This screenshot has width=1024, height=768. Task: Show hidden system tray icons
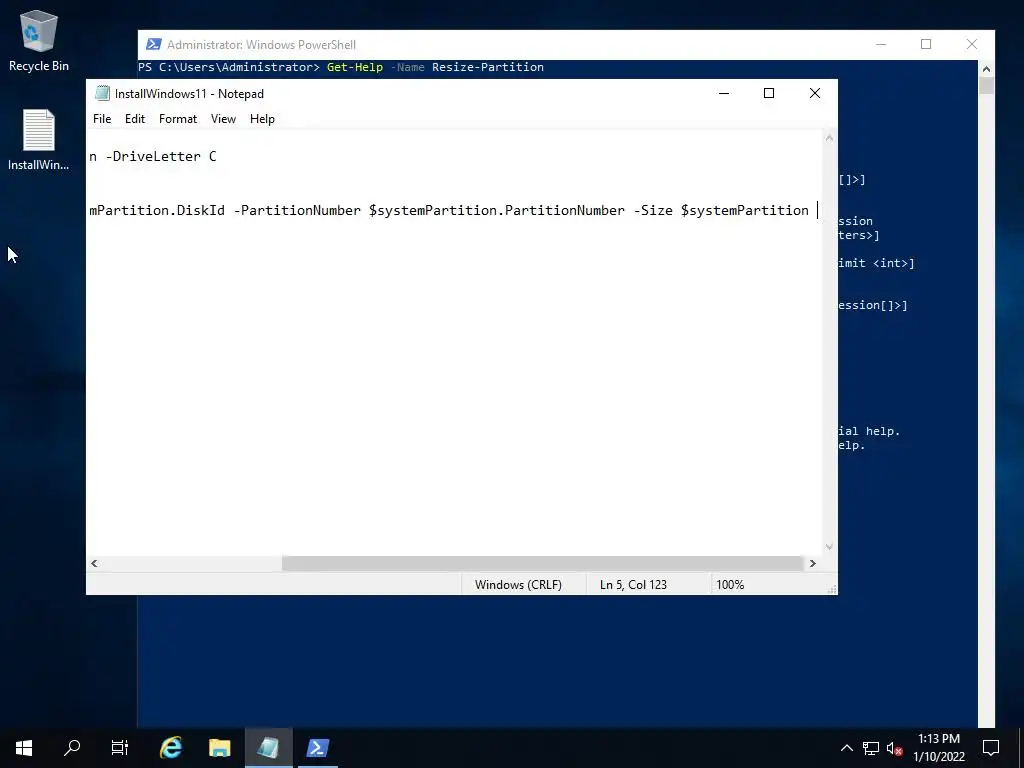(846, 748)
